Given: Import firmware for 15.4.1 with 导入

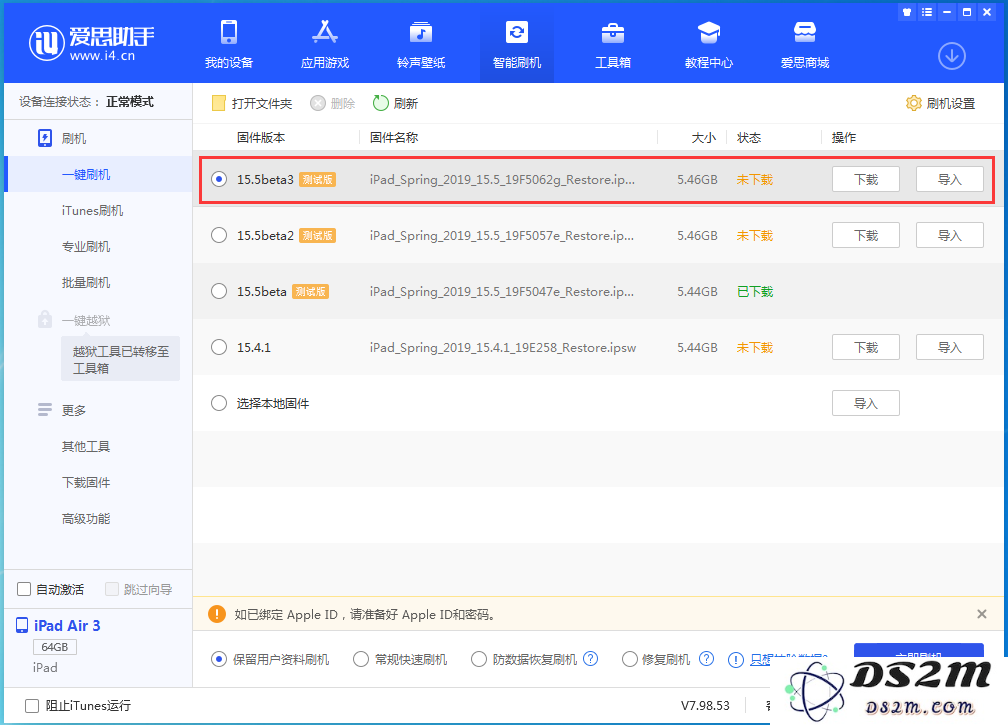Looking at the screenshot, I should pos(950,347).
